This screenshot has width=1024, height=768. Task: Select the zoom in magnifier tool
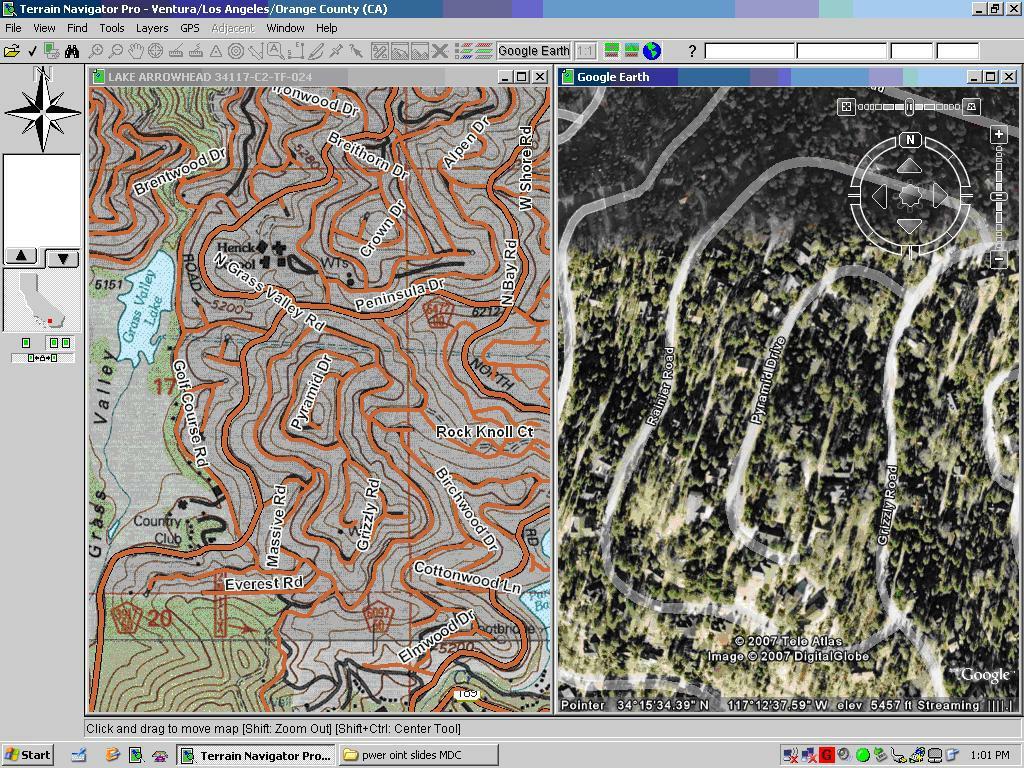(96, 51)
